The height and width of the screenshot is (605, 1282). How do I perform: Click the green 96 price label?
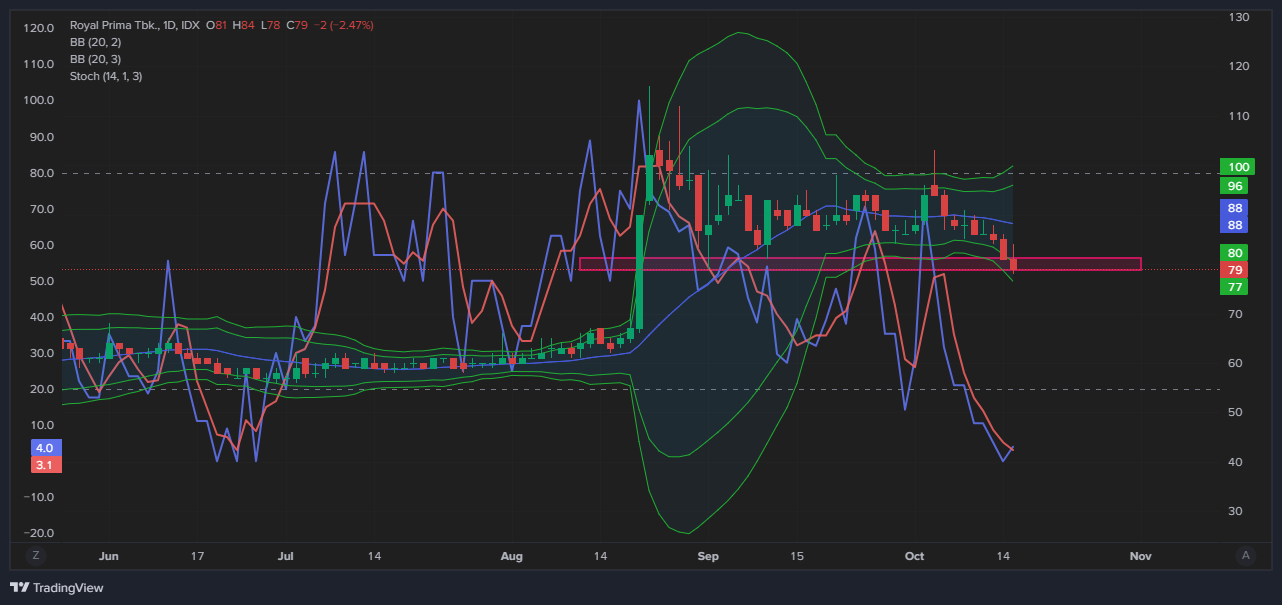1237,186
